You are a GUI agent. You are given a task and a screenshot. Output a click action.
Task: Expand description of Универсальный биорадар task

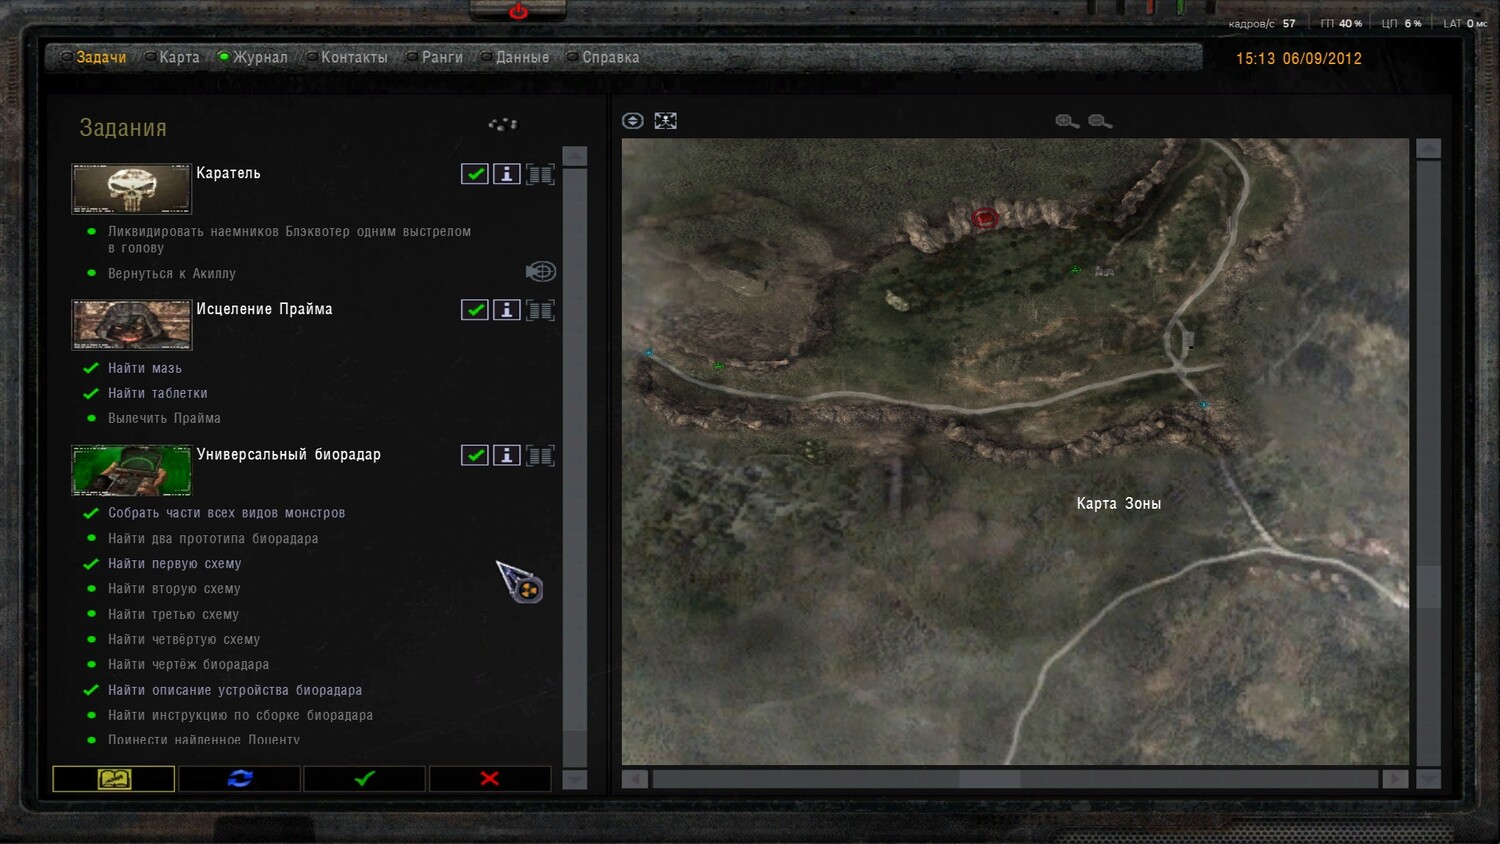point(540,455)
